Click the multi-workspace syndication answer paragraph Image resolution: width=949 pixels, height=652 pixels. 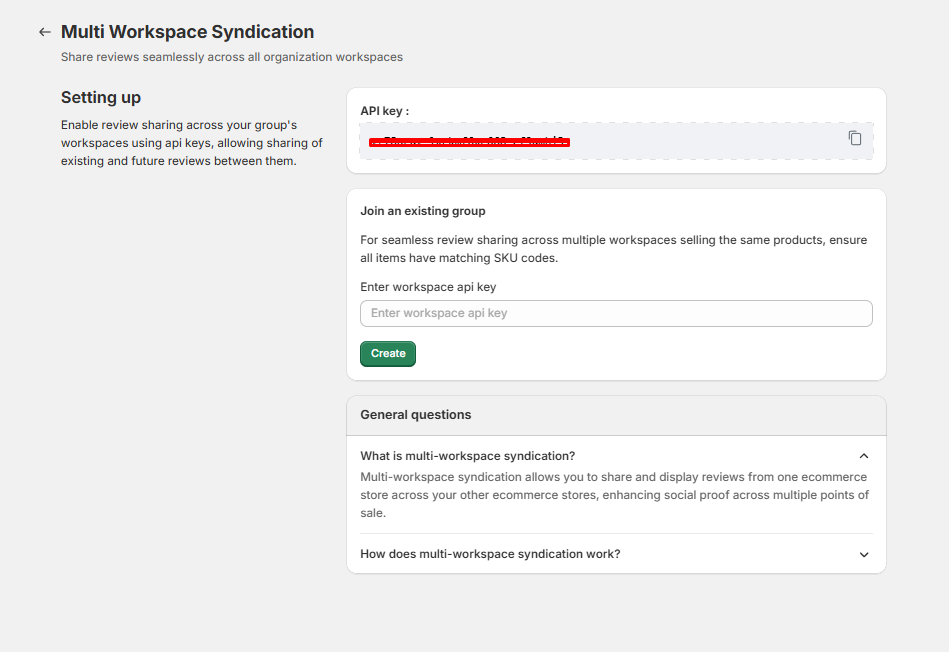click(614, 495)
